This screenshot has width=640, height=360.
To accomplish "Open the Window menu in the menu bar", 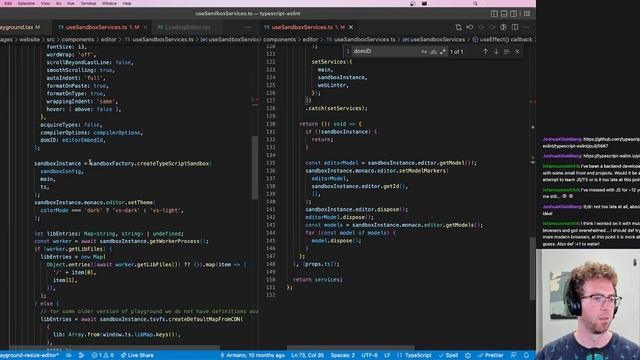I will click(x=109, y=3).
